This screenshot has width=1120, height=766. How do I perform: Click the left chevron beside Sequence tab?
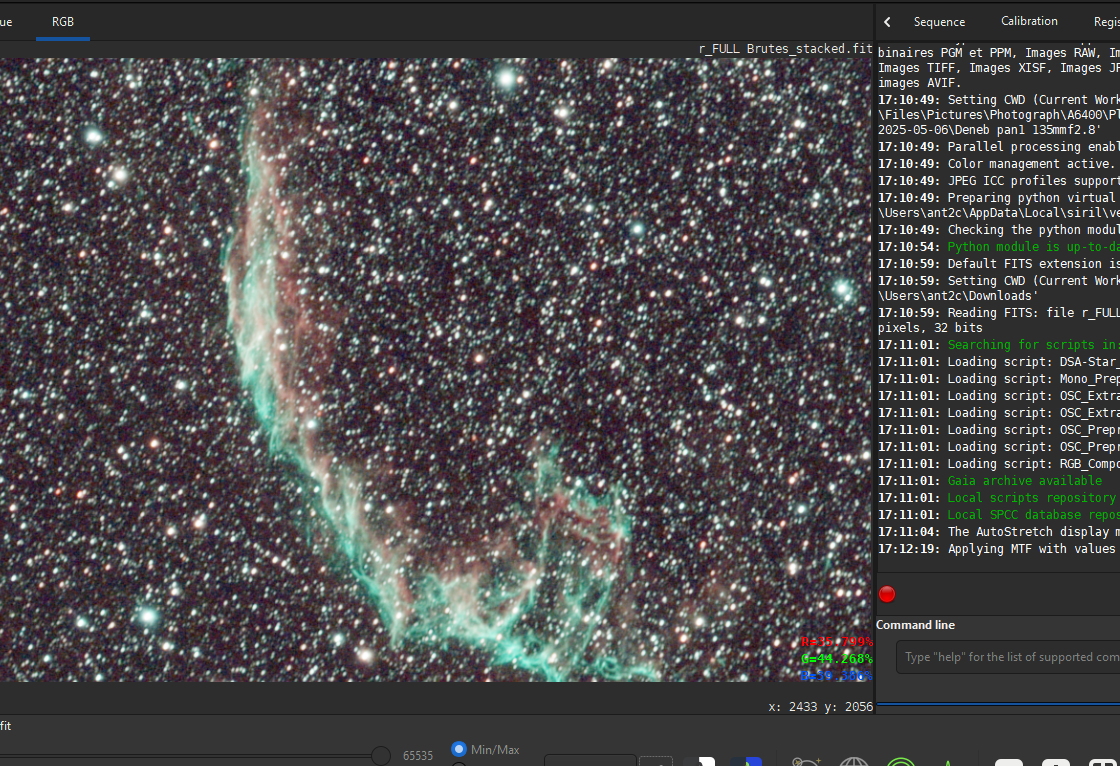[x=887, y=22]
